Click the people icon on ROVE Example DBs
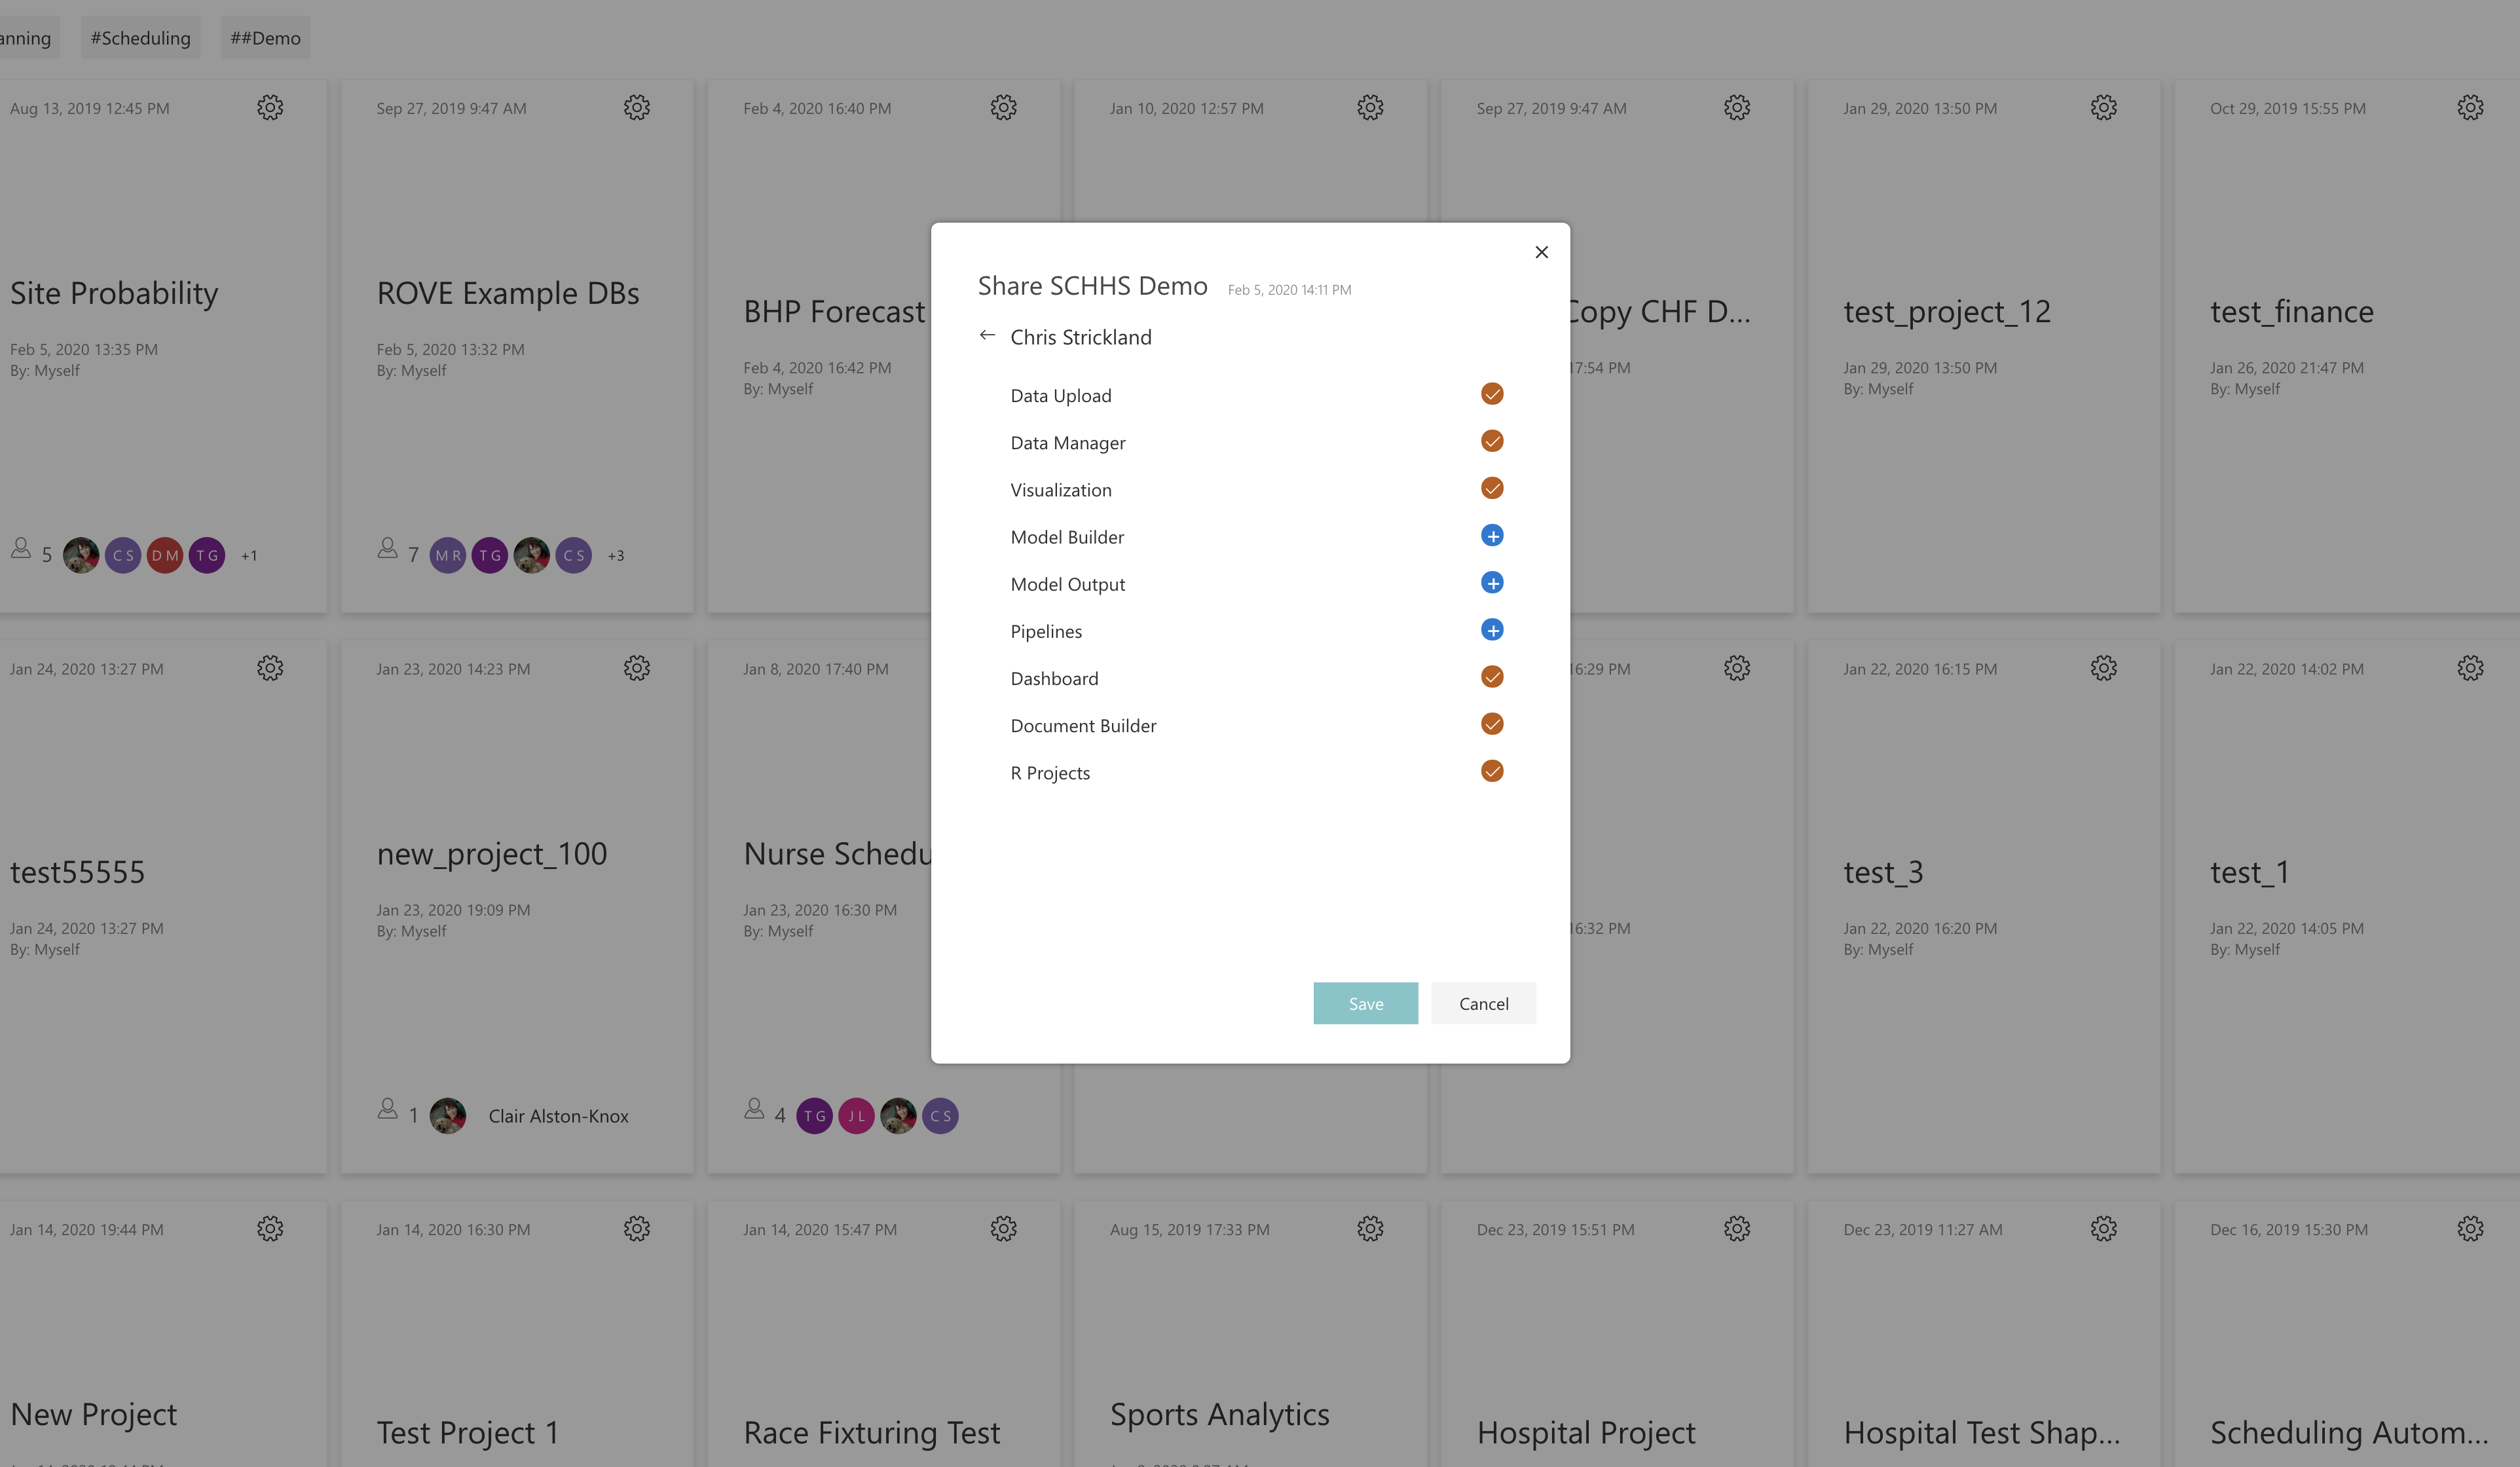 tap(388, 548)
